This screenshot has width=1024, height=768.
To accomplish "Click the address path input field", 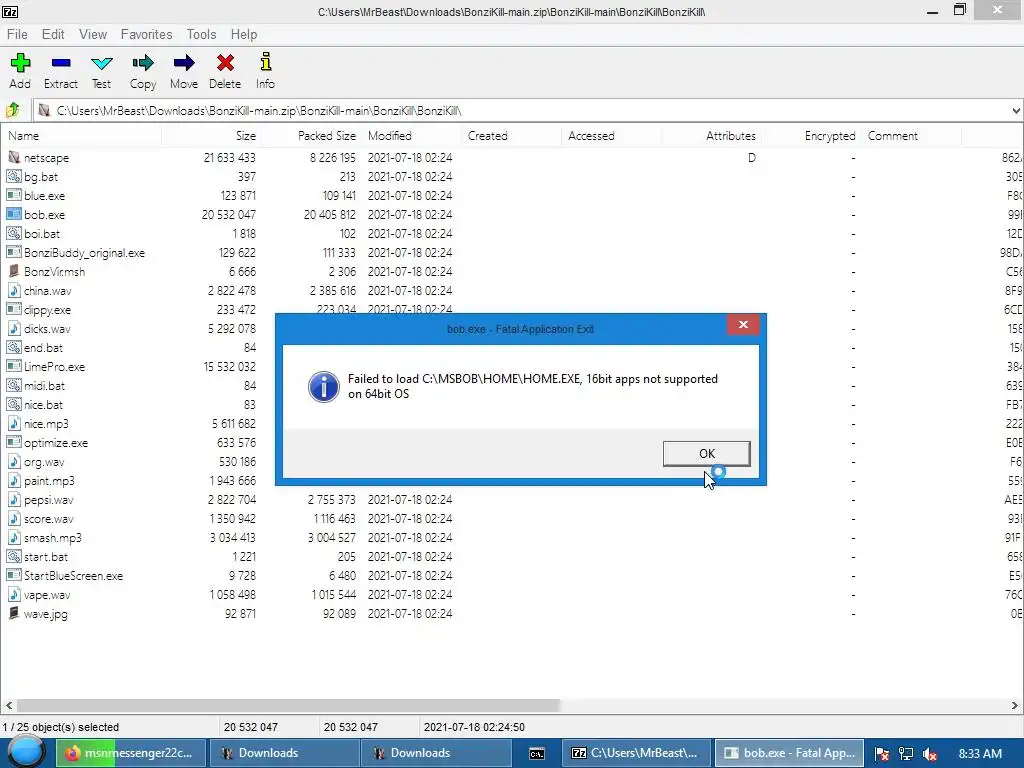I will (x=528, y=110).
